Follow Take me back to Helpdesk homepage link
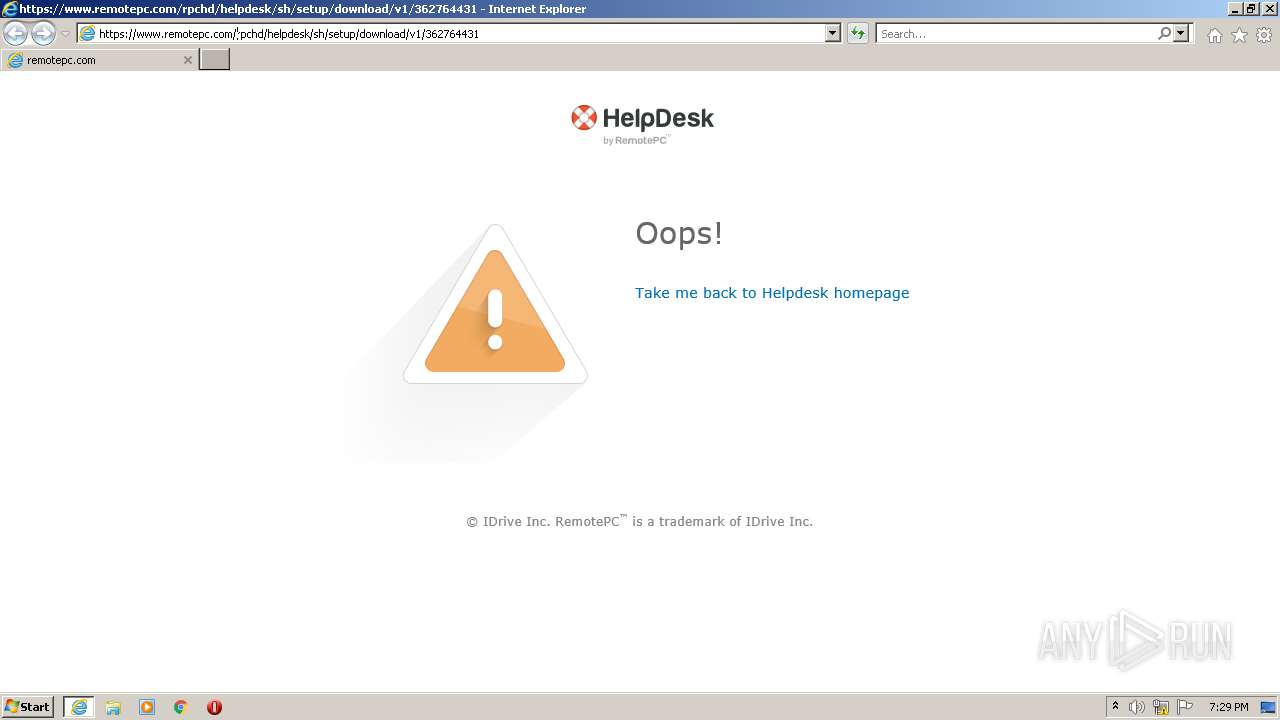 click(772, 293)
